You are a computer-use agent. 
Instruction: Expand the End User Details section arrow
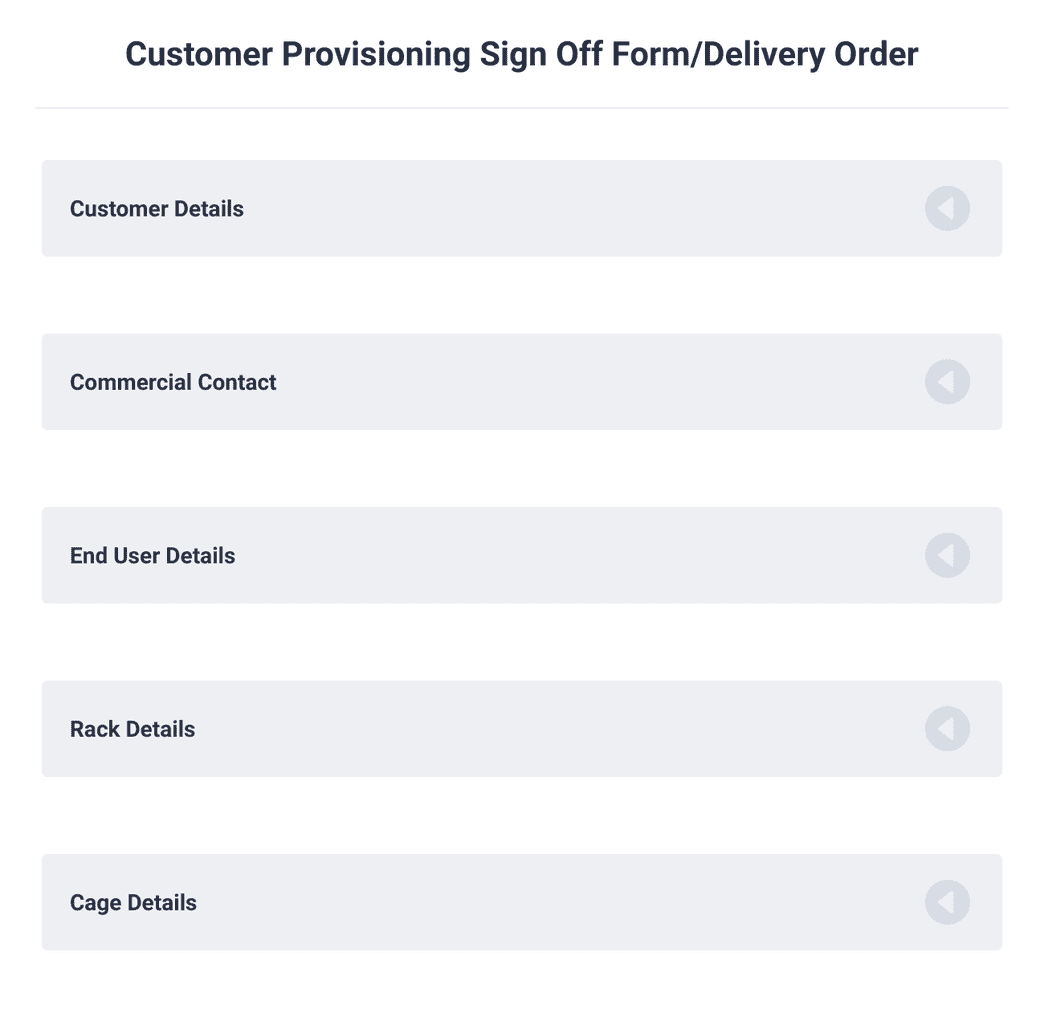946,555
